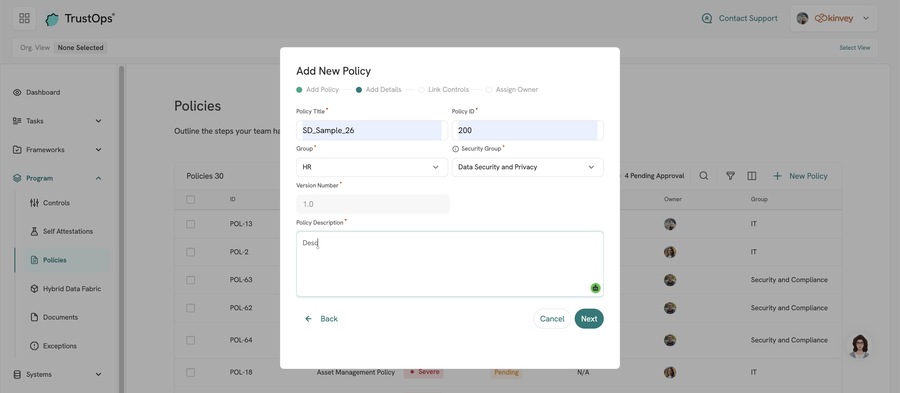Click the Contact Support headset icon

(x=707, y=18)
